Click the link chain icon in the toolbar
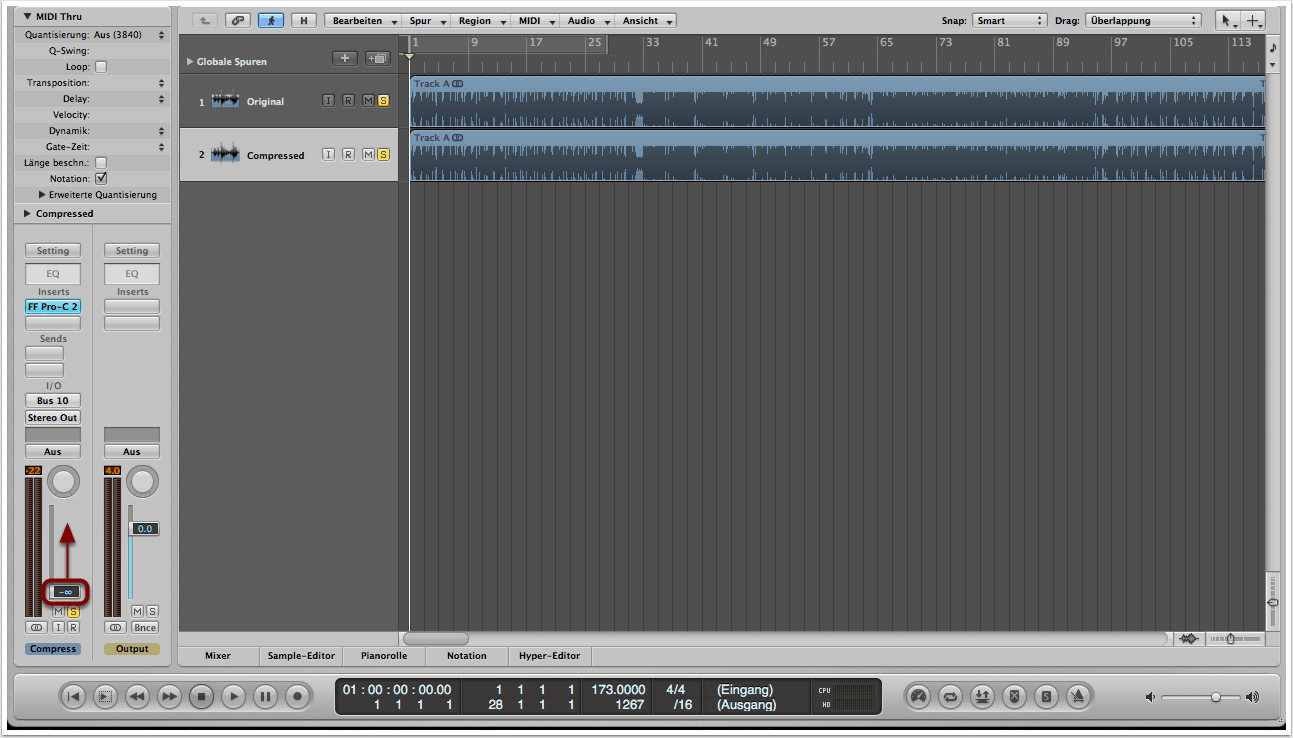This screenshot has width=1293, height=738. pos(237,20)
